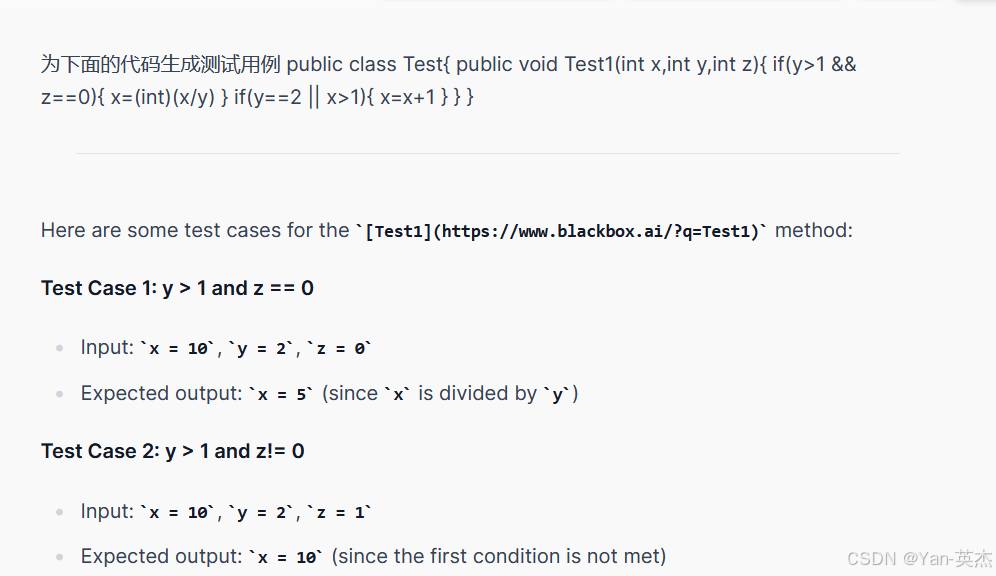This screenshot has width=996, height=576.
Task: Select the Test Case 2 heading
Action: pos(173,451)
